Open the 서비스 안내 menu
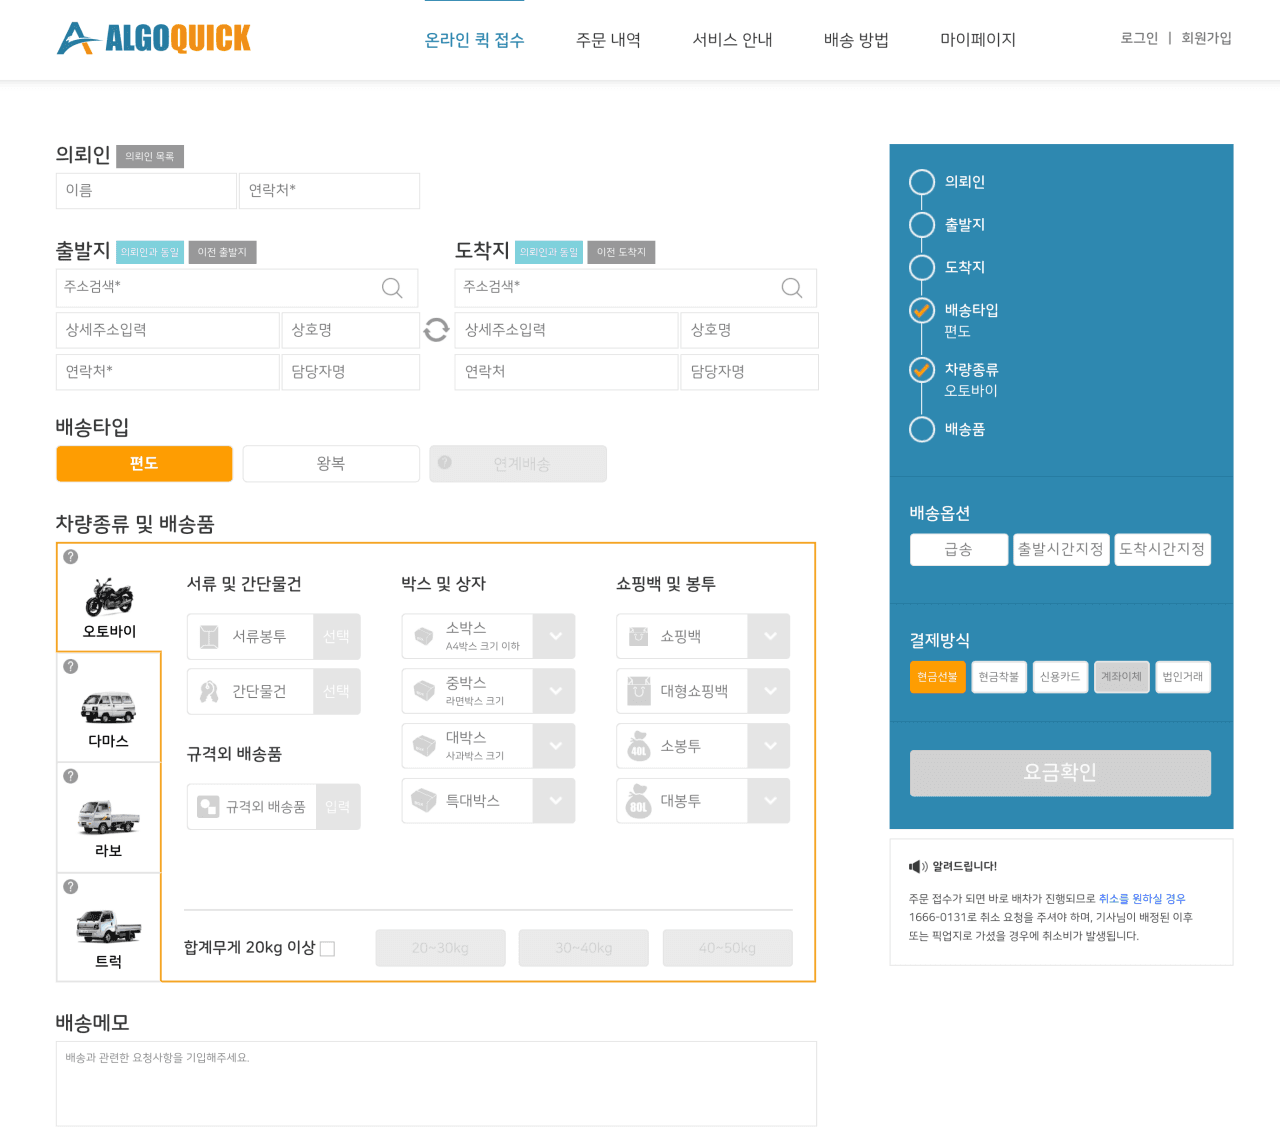 tap(733, 40)
